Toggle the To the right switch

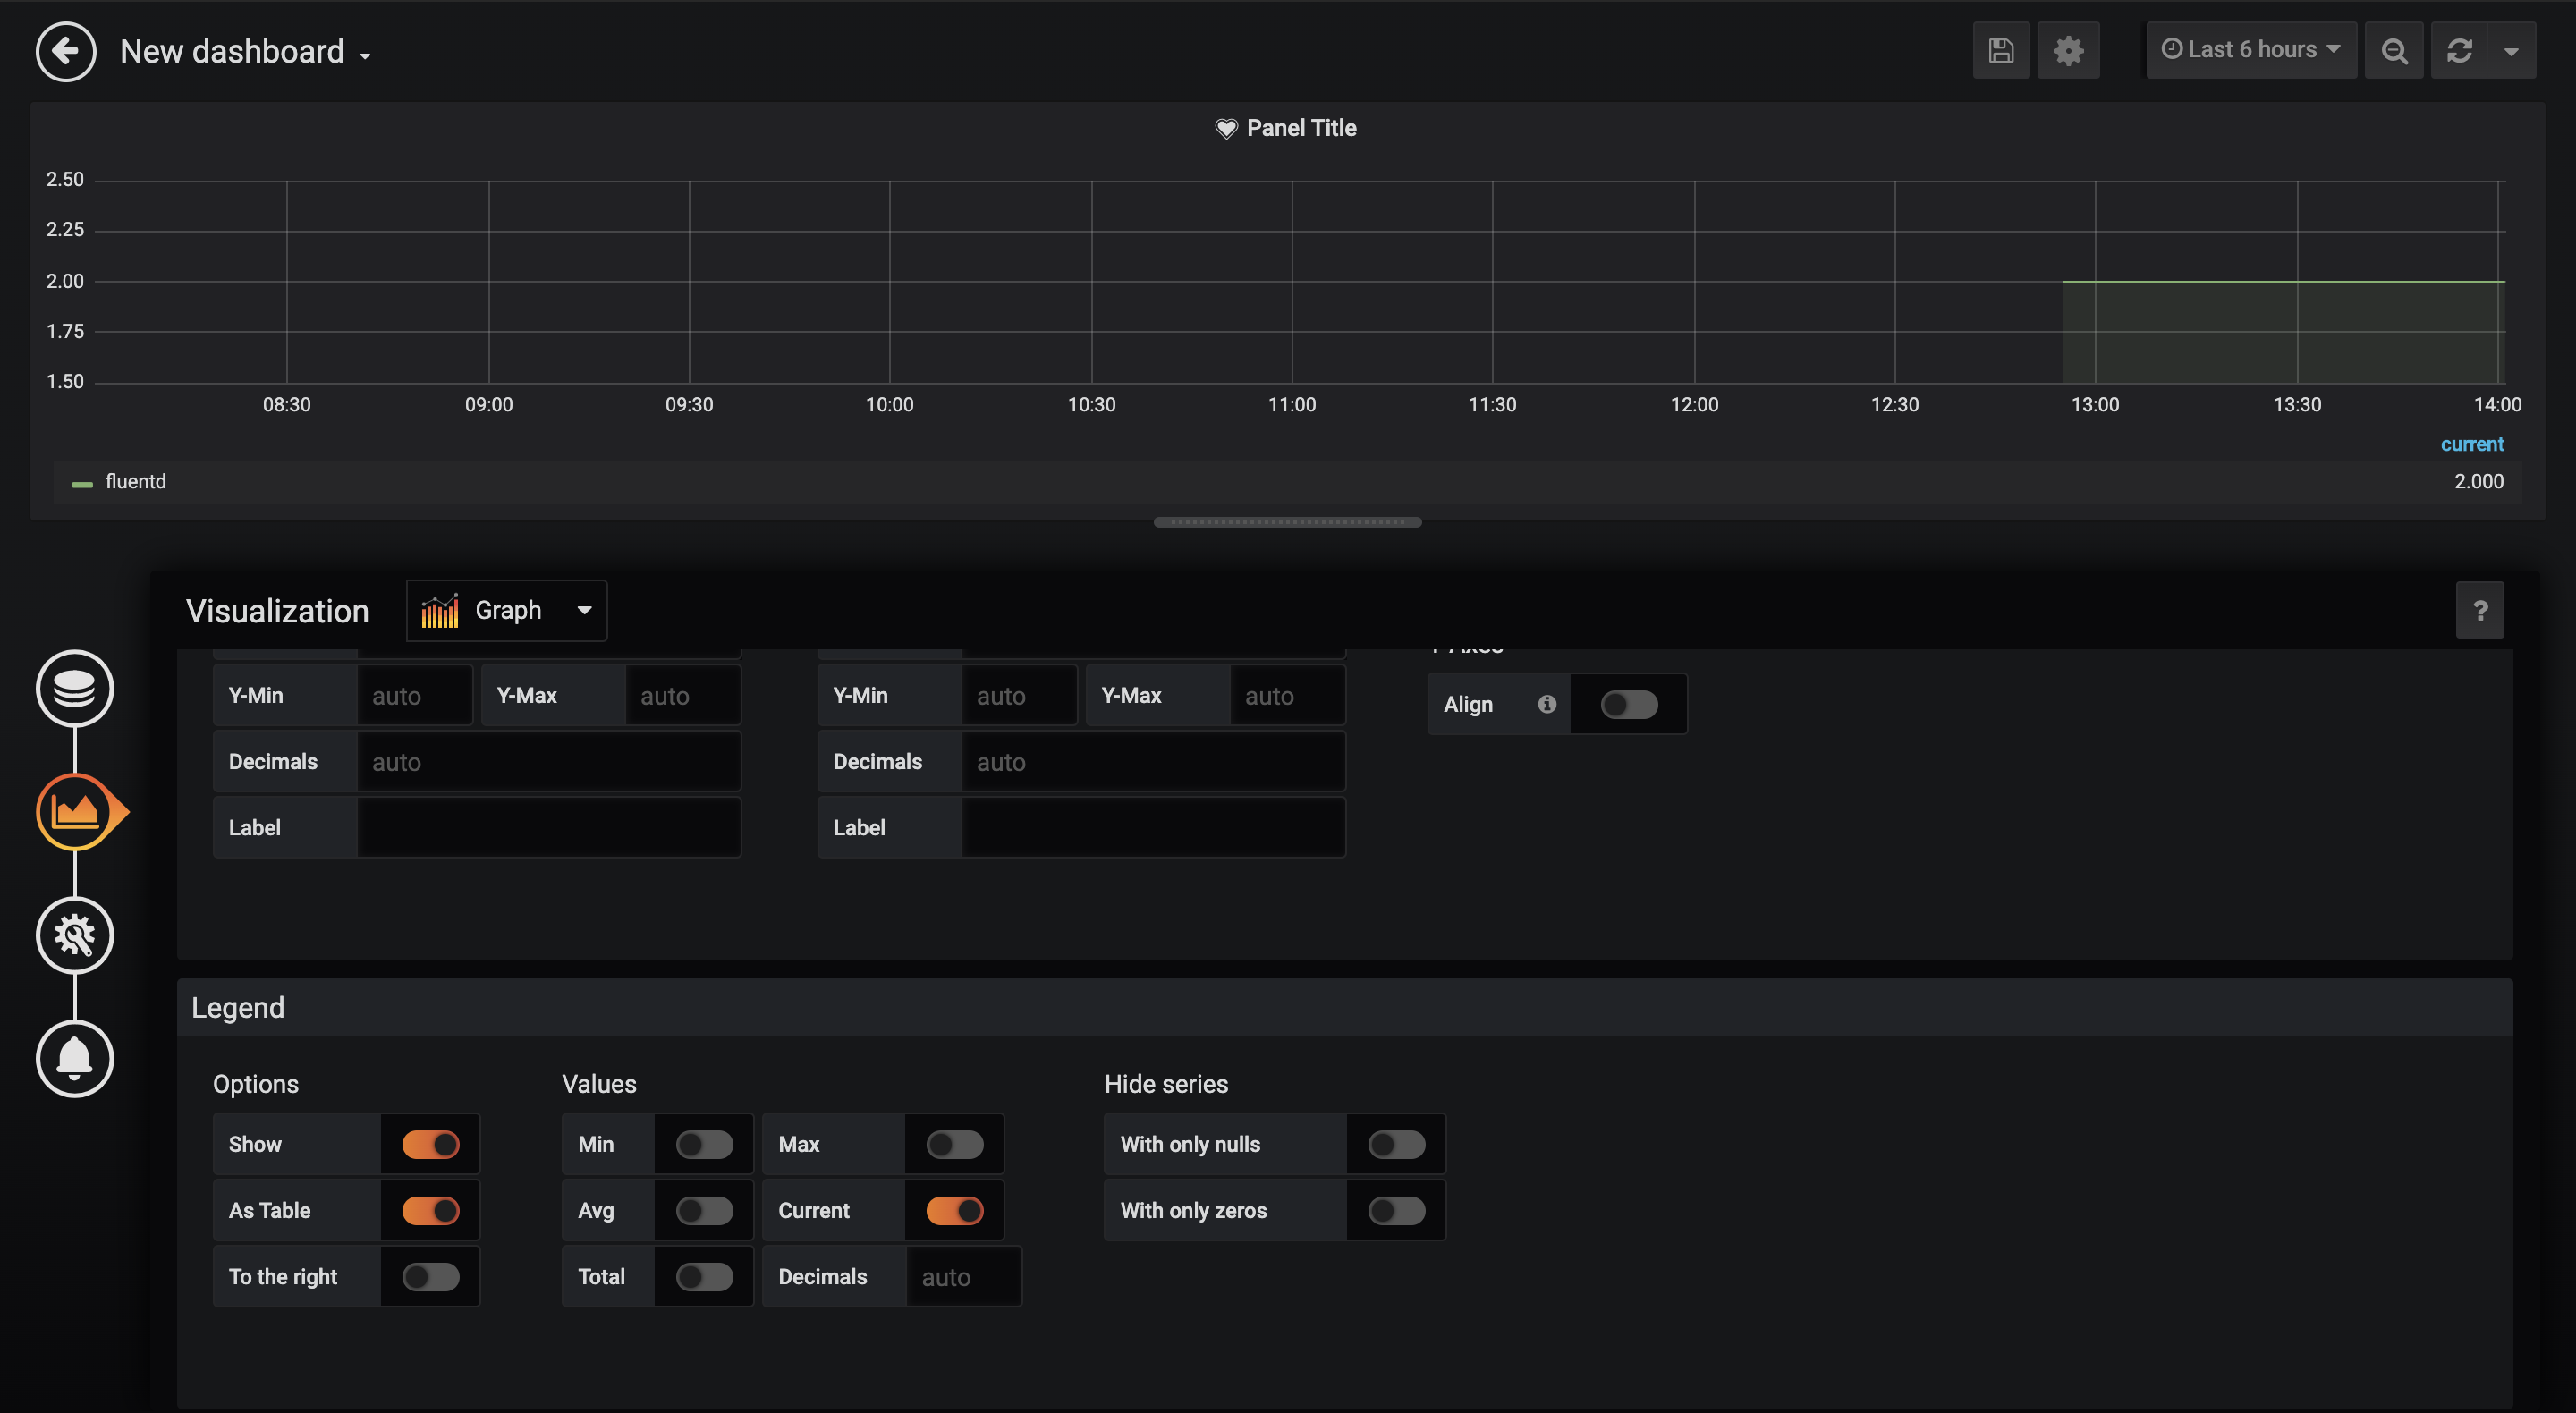(x=431, y=1276)
